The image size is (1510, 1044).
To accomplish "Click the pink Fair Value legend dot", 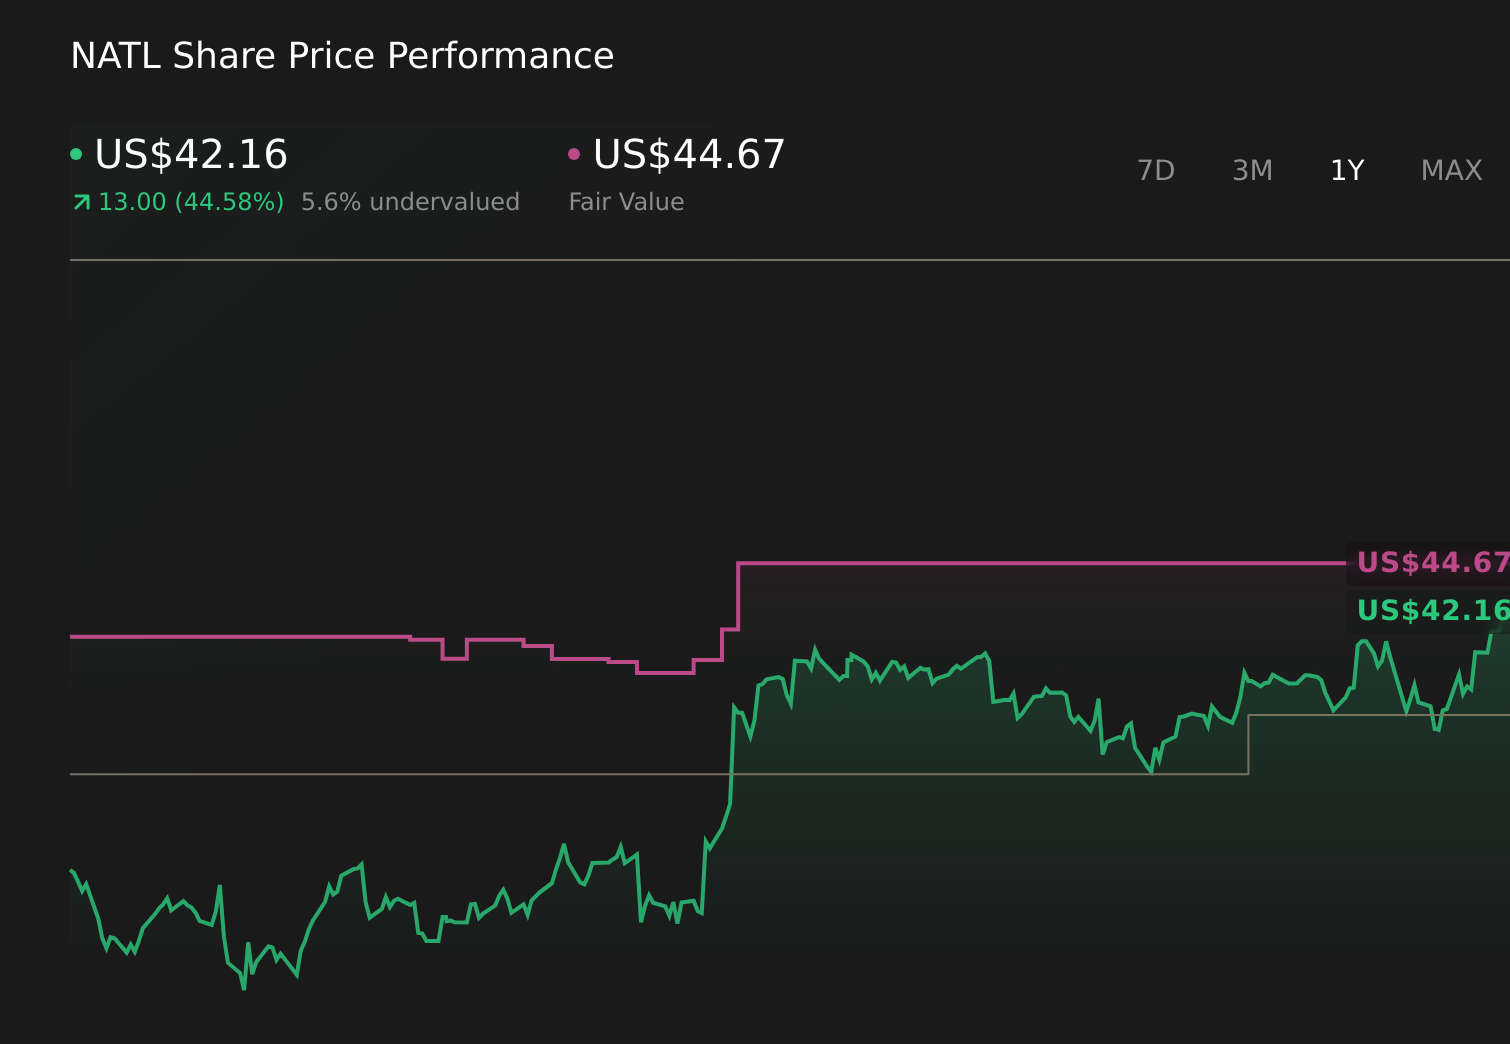I will [574, 153].
